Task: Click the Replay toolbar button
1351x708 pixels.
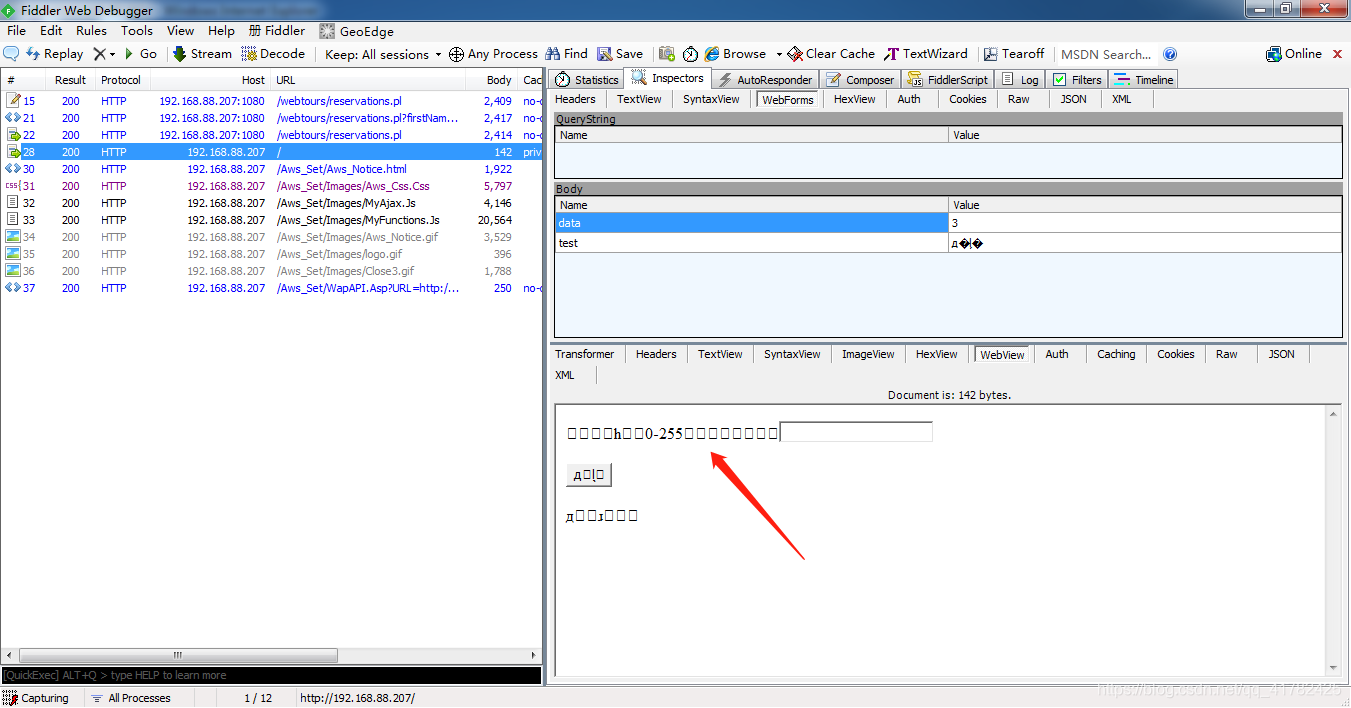Action: point(55,54)
